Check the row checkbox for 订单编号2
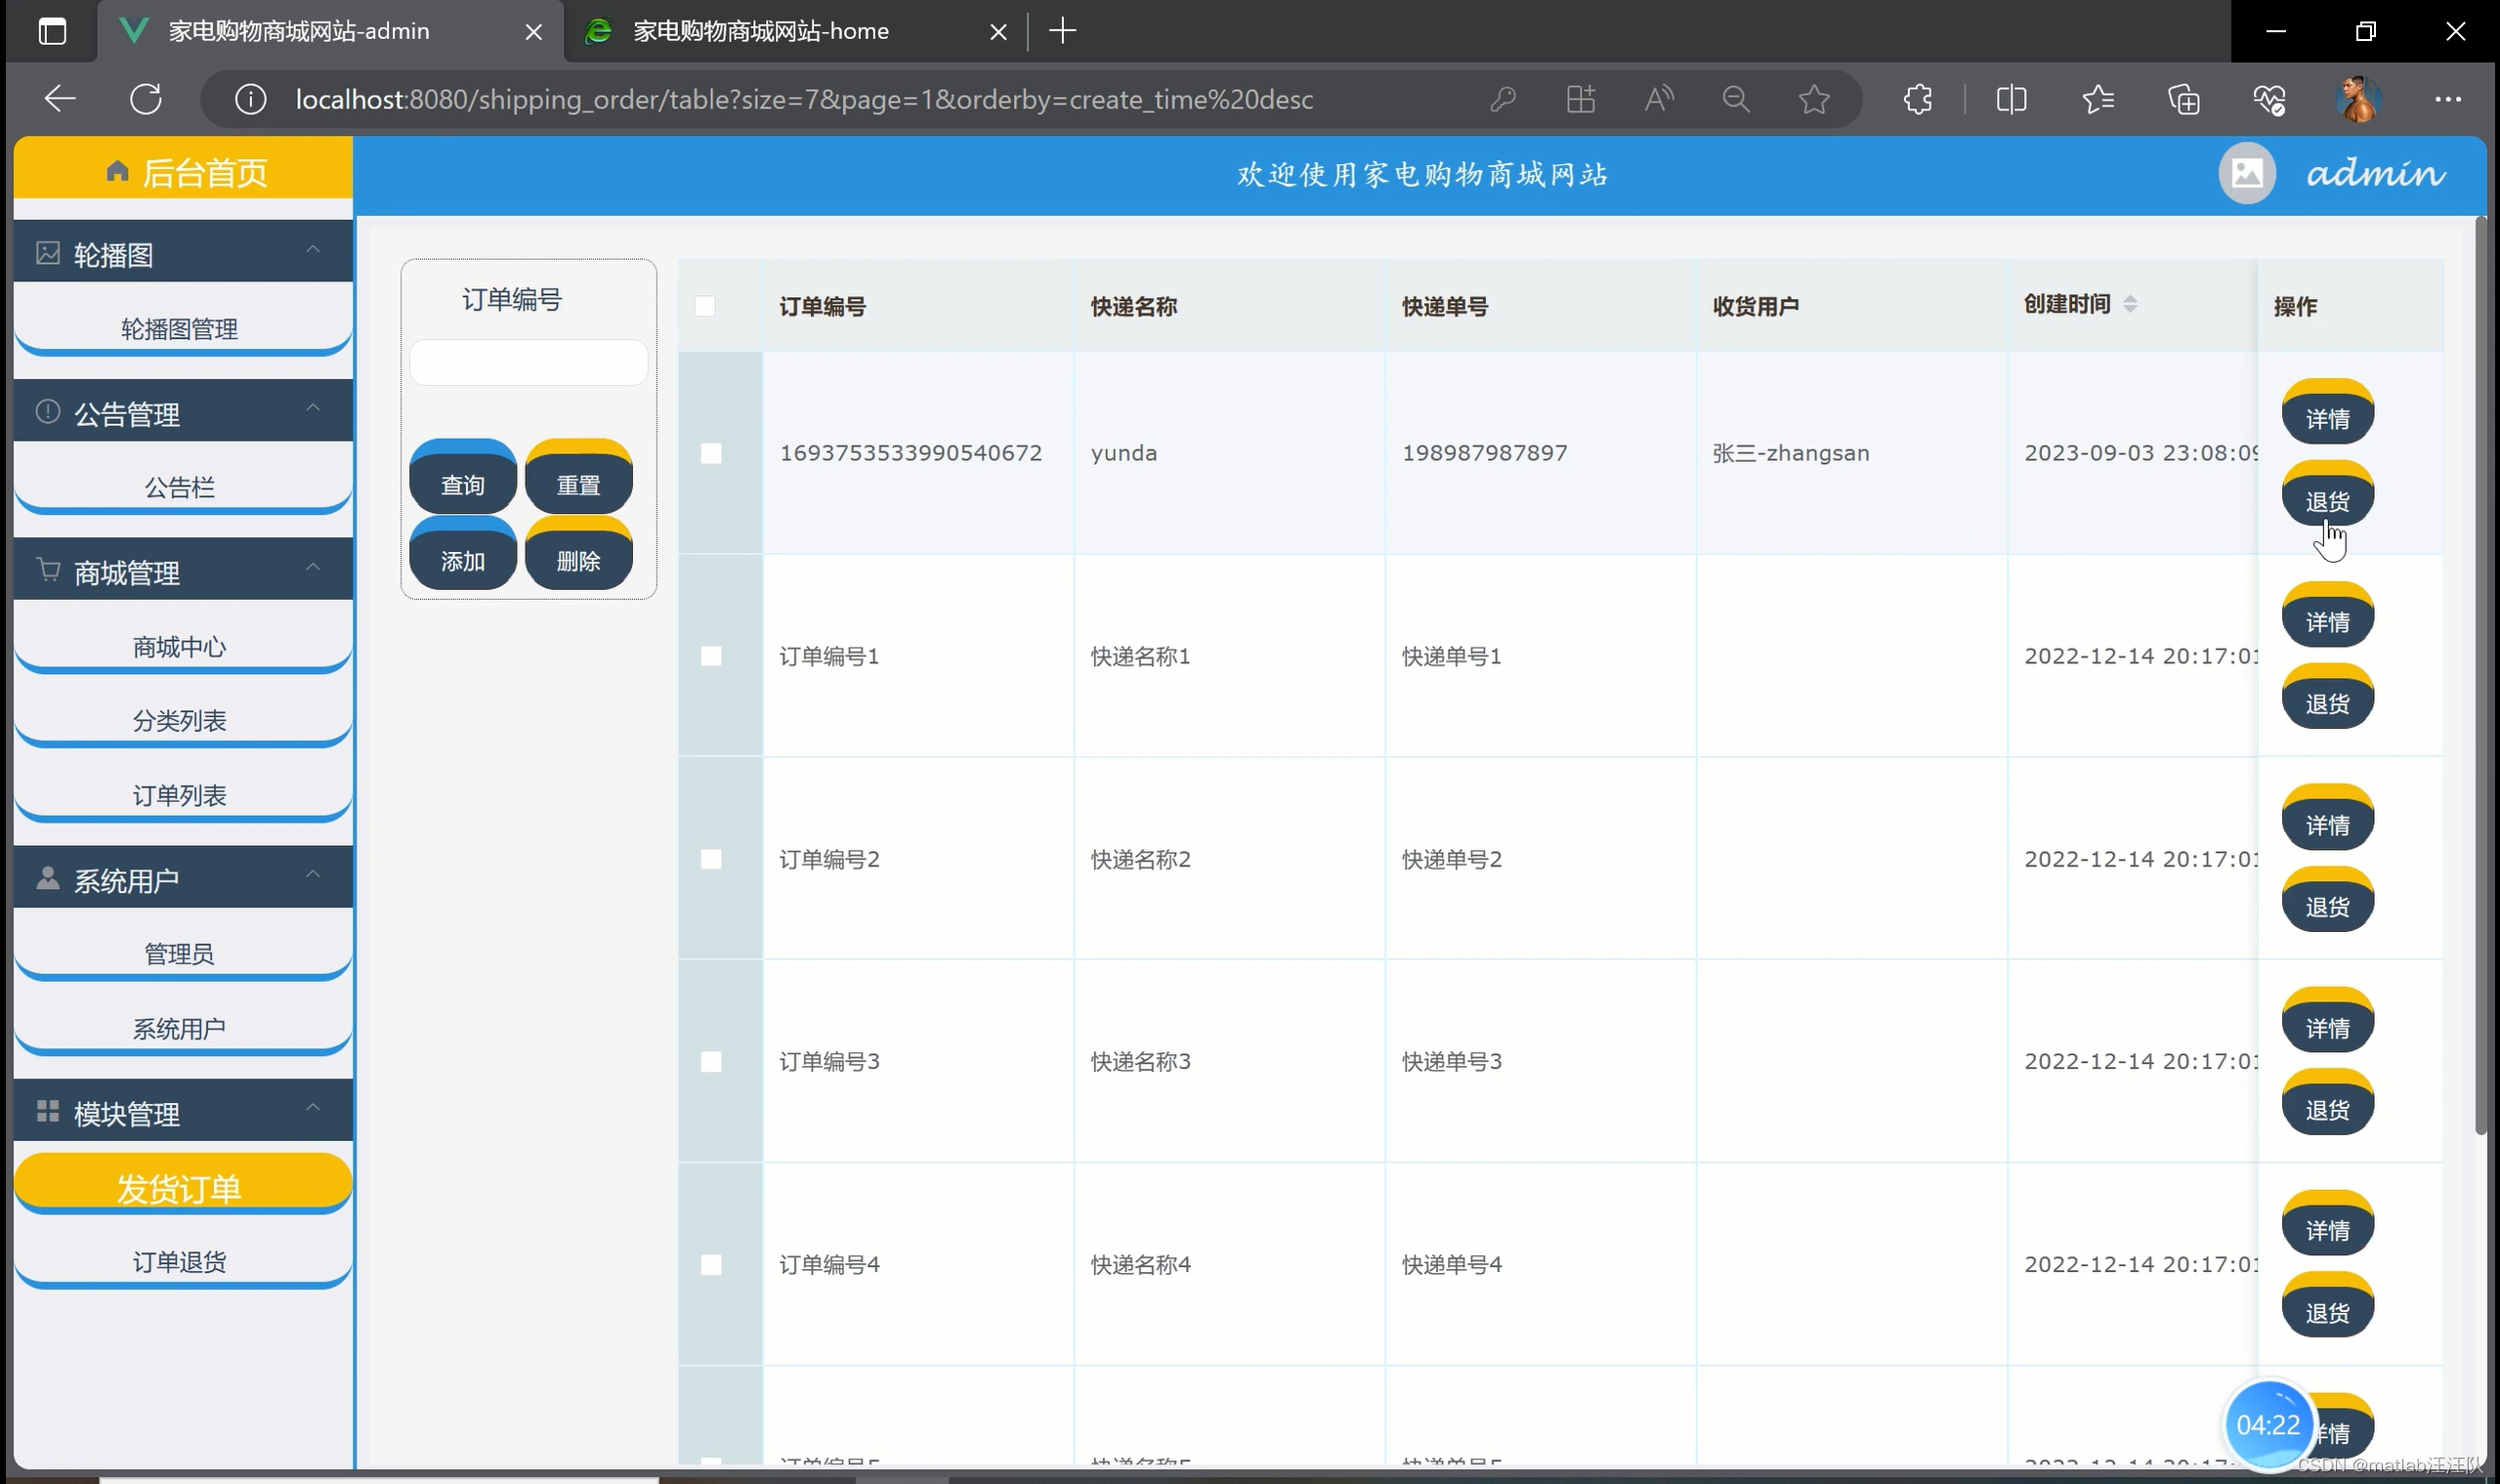 click(711, 859)
